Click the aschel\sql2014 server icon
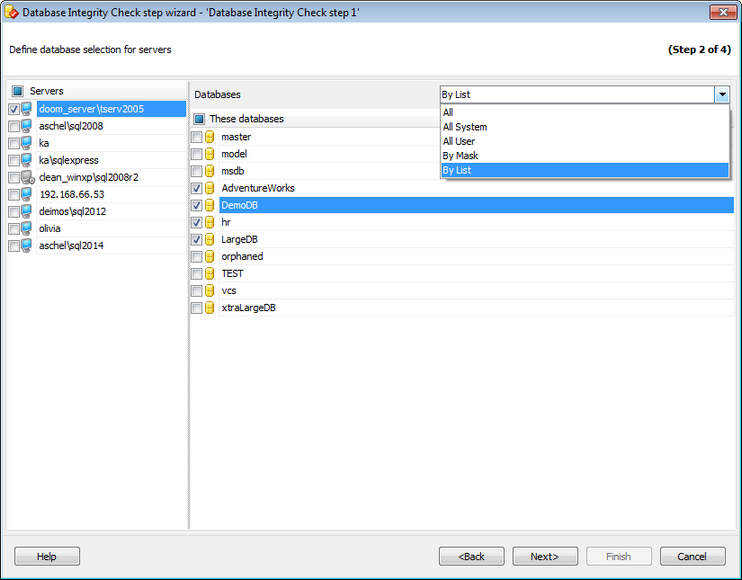742x580 pixels. click(x=26, y=246)
